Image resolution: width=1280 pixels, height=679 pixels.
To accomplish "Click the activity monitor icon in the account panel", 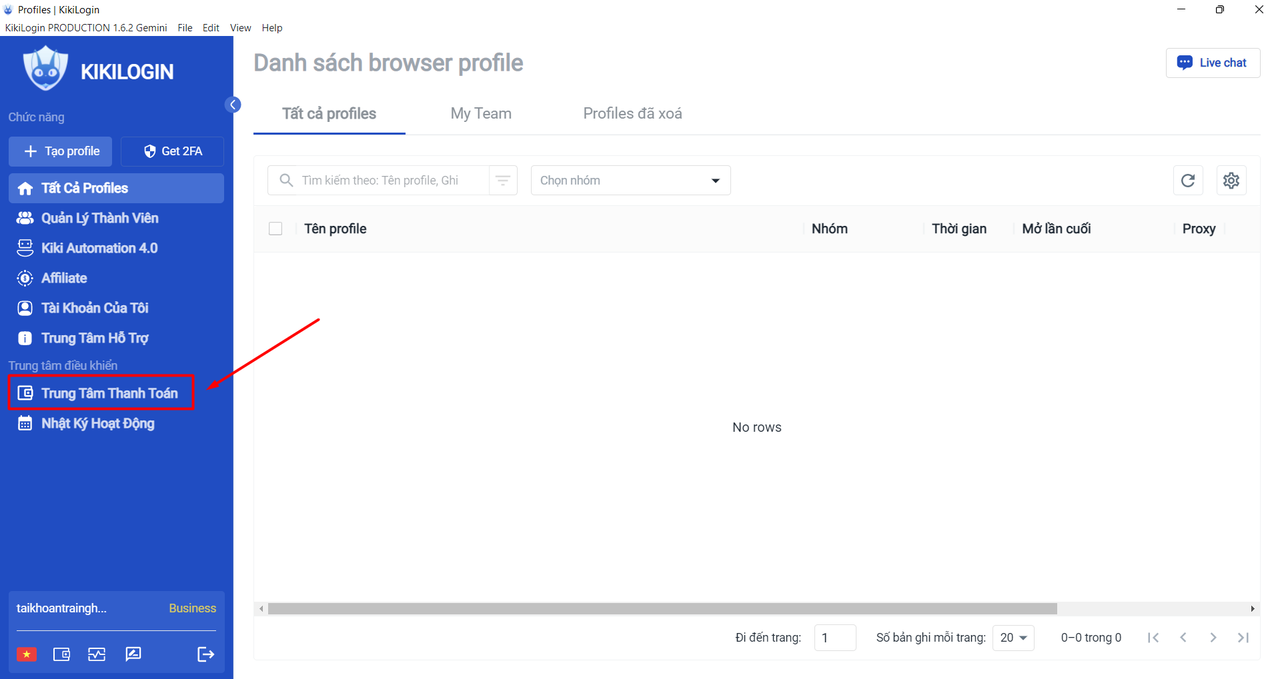I will point(96,654).
